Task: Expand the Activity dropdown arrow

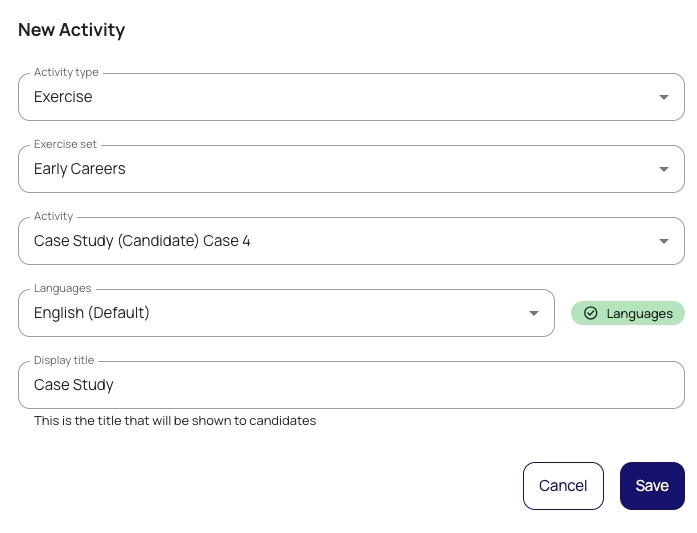Action: tap(664, 241)
